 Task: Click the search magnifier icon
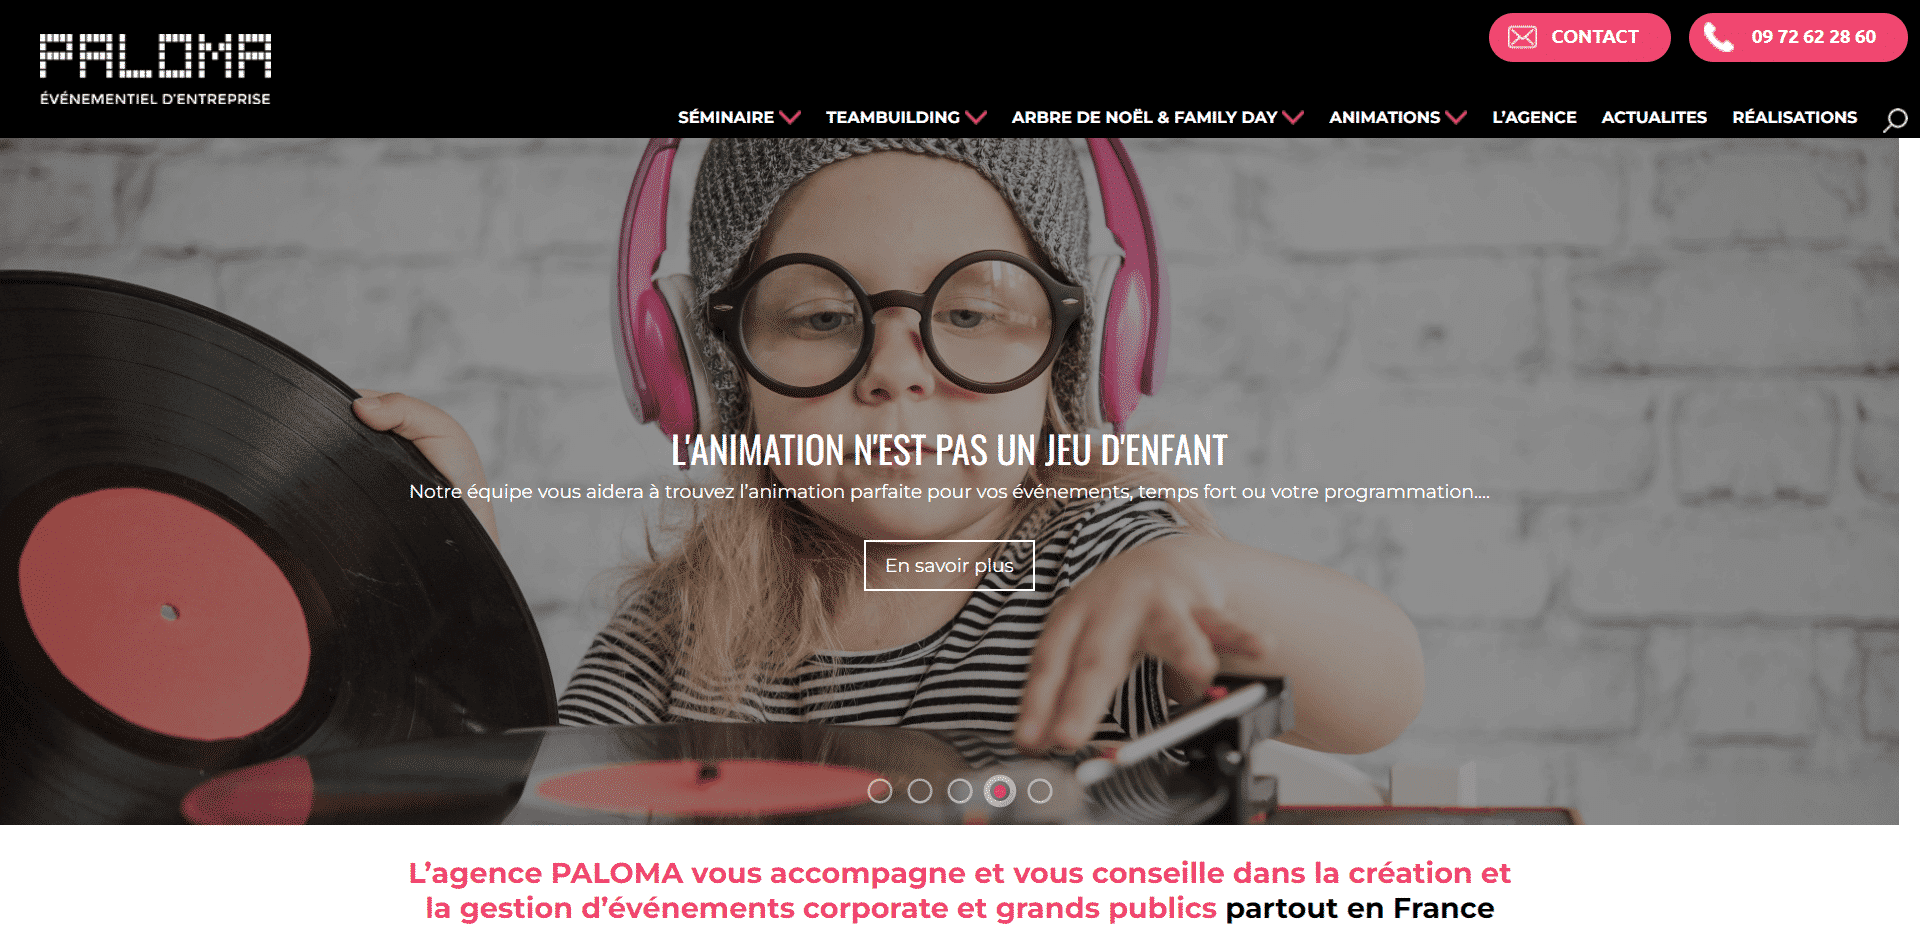(x=1895, y=120)
